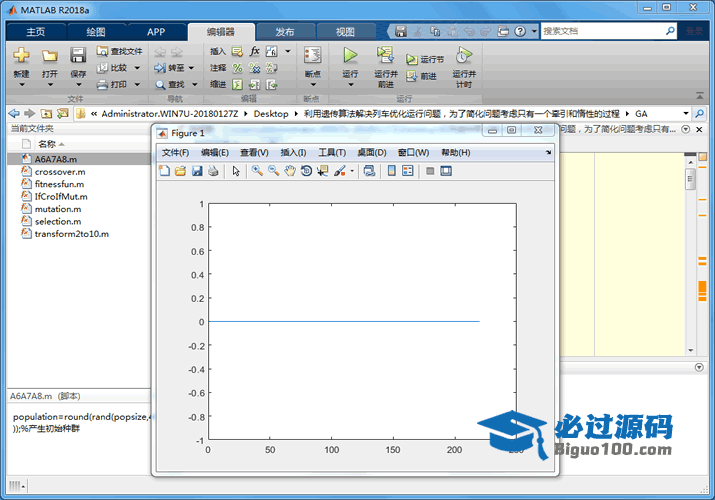Open dropdown arrow under Breakpoints (断点)
The width and height of the screenshot is (715, 500).
point(313,85)
